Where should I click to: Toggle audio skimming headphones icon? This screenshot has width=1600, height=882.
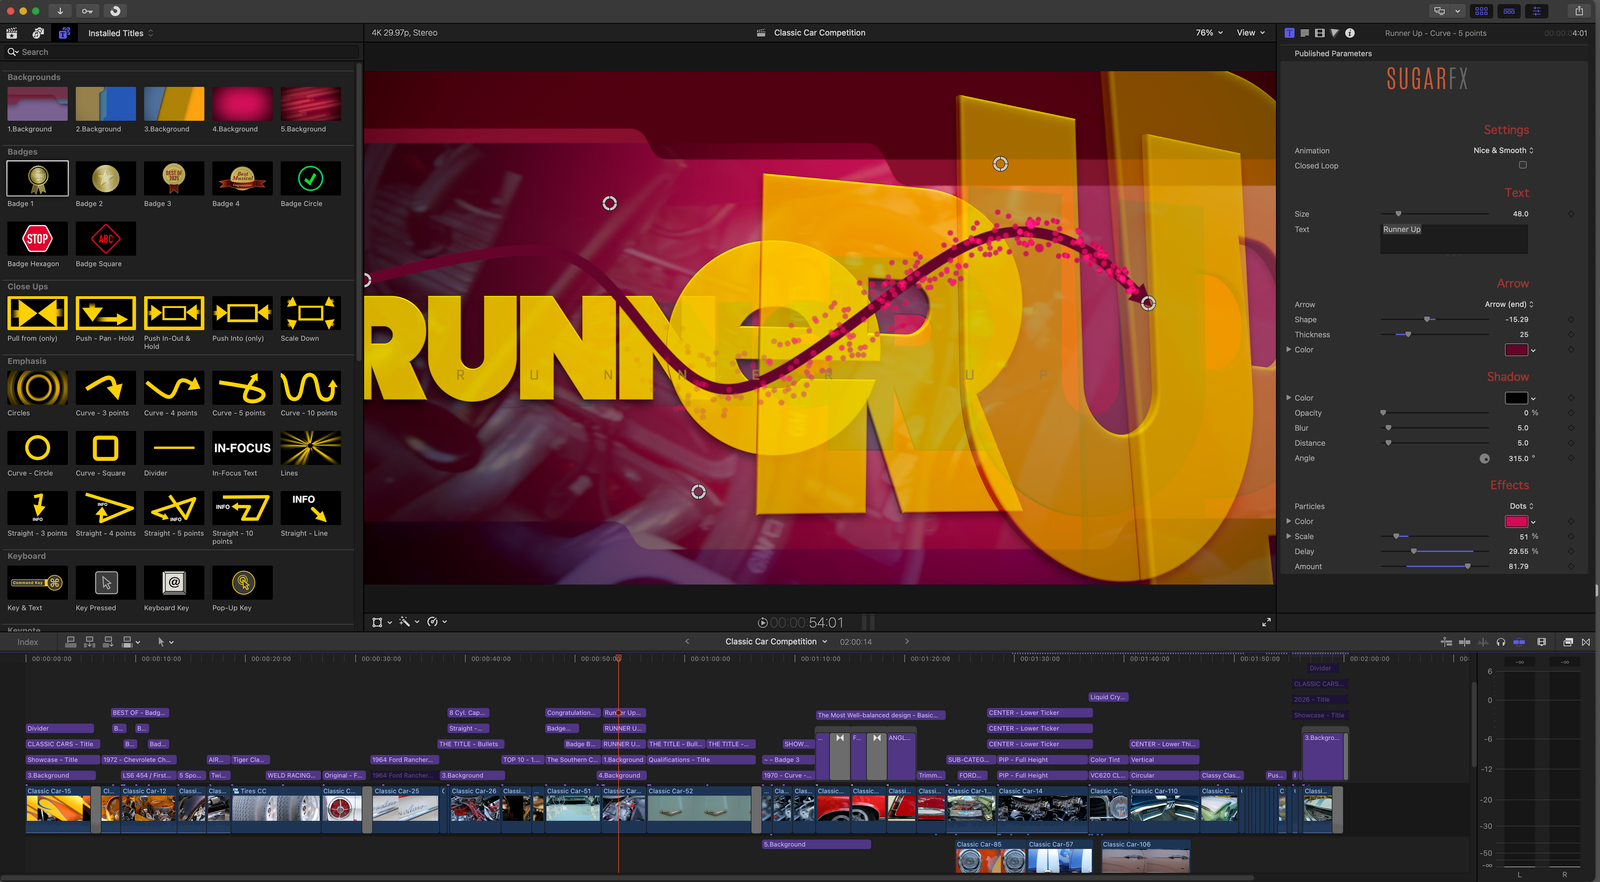tap(1500, 642)
